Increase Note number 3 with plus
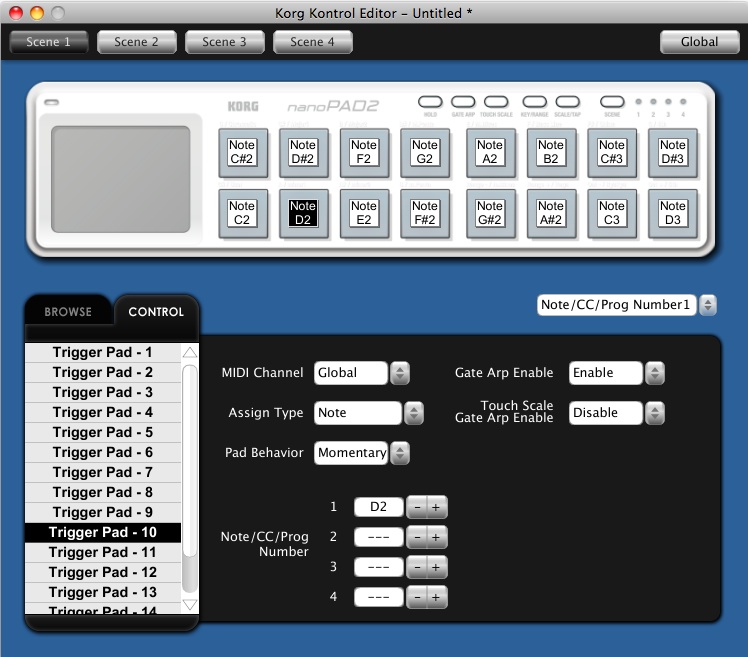748x657 pixels. [x=436, y=567]
